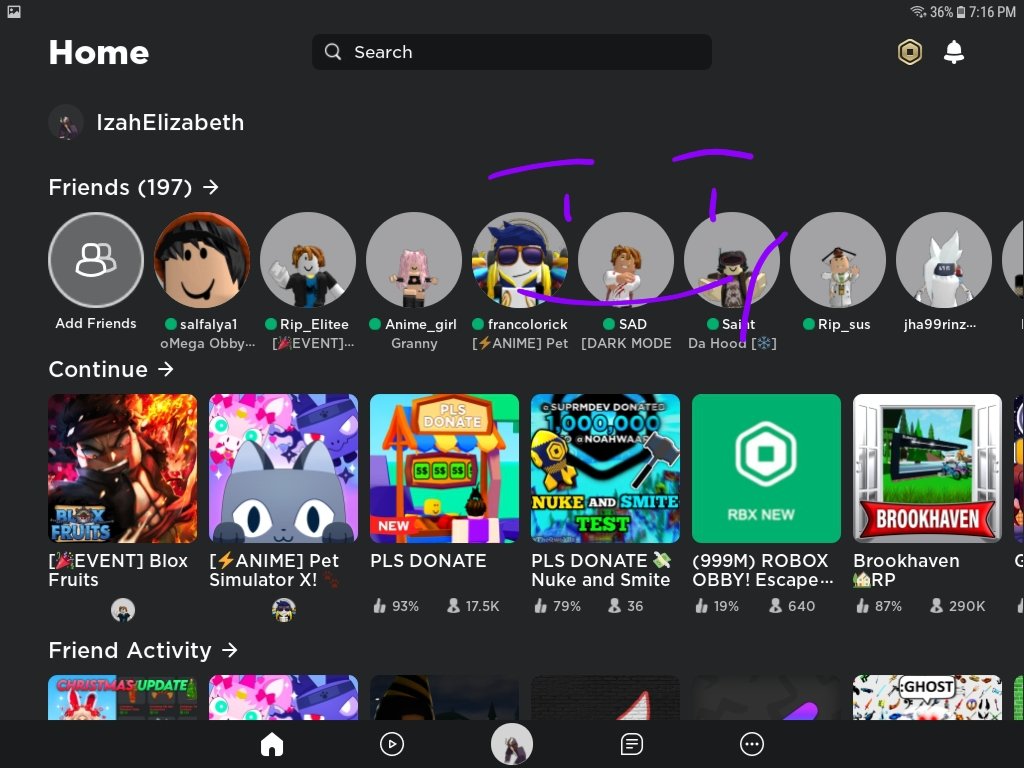
Task: Click friend avatar under Pet Simulator X
Action: (283, 610)
